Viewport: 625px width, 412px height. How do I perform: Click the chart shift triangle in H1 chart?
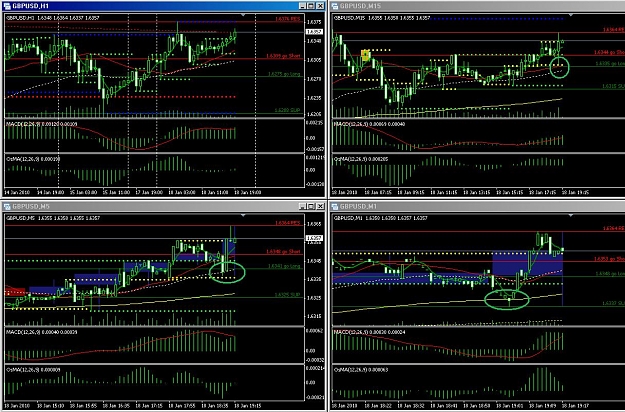tap(243, 15)
